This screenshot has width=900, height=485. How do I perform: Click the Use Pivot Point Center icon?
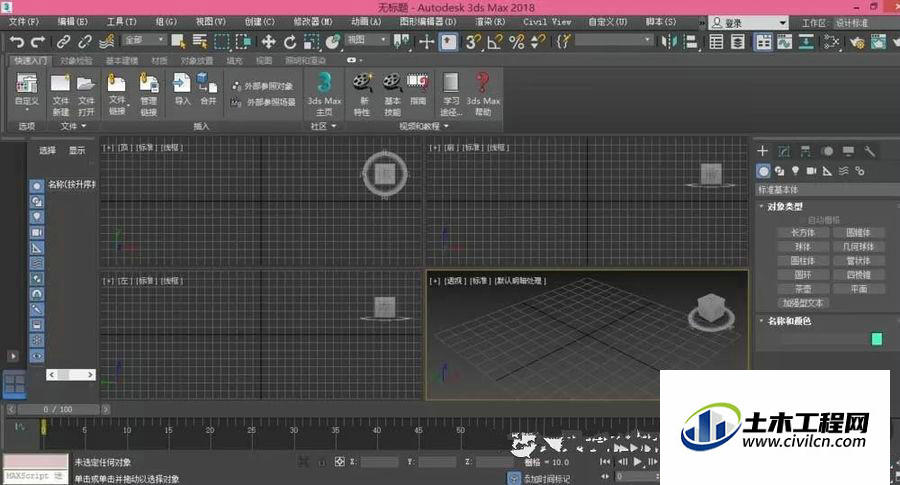pos(402,42)
